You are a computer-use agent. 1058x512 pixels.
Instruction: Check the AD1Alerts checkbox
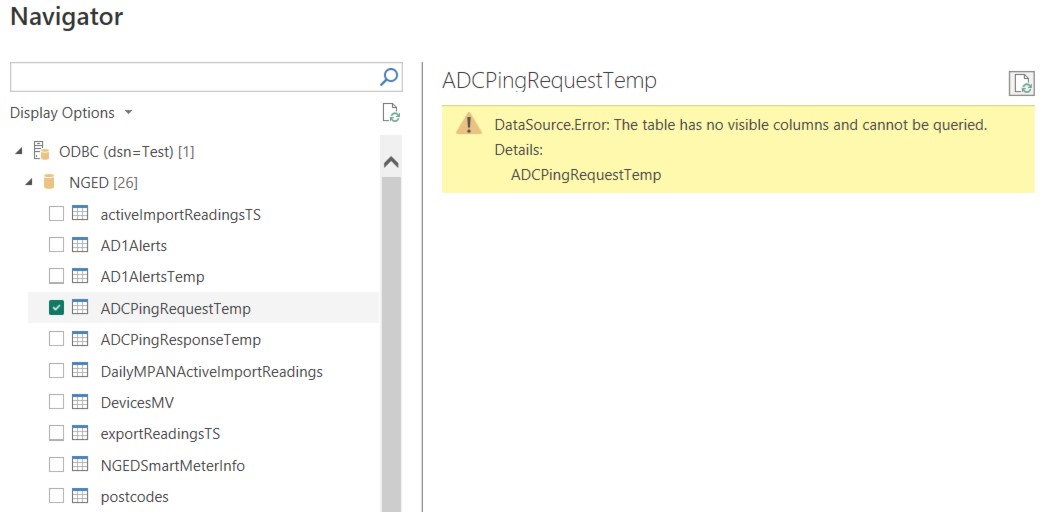[x=56, y=245]
